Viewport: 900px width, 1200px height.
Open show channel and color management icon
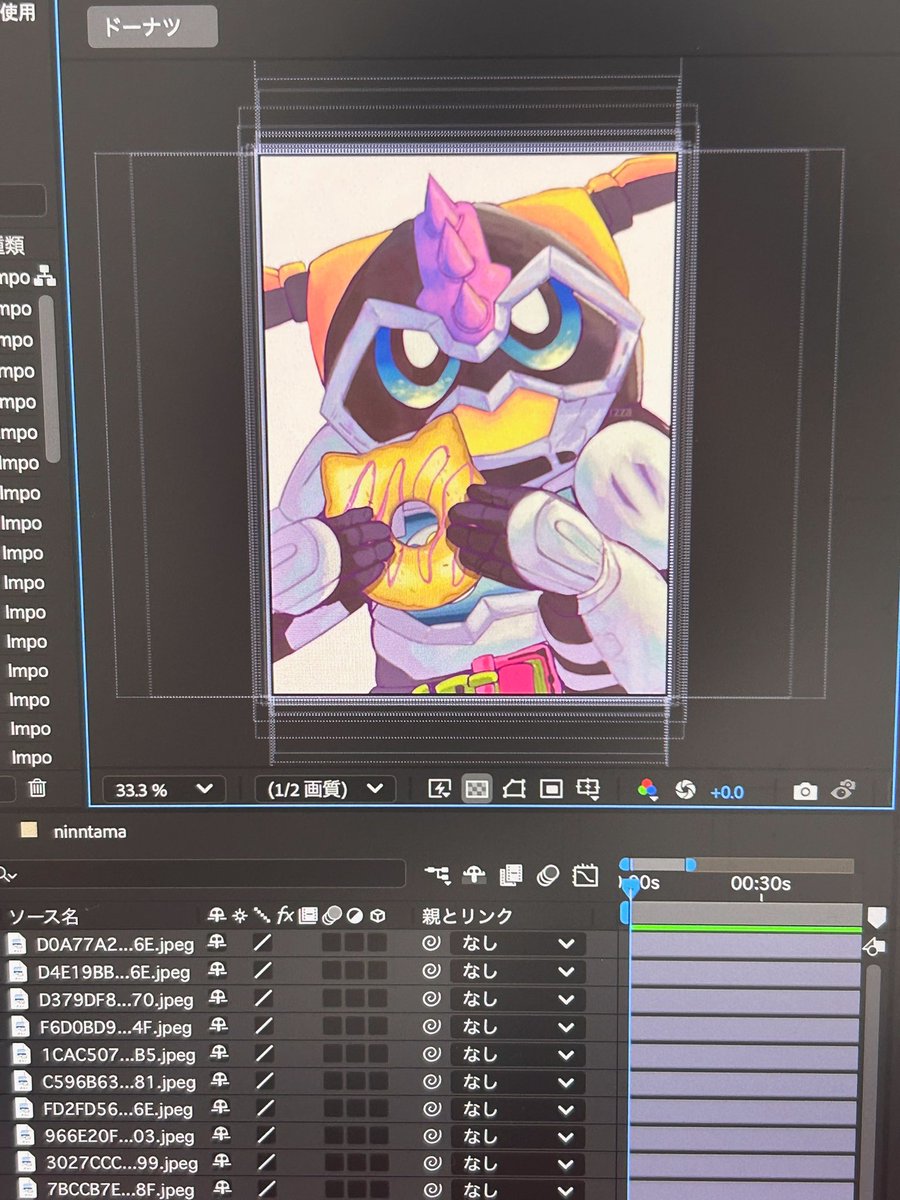click(648, 790)
